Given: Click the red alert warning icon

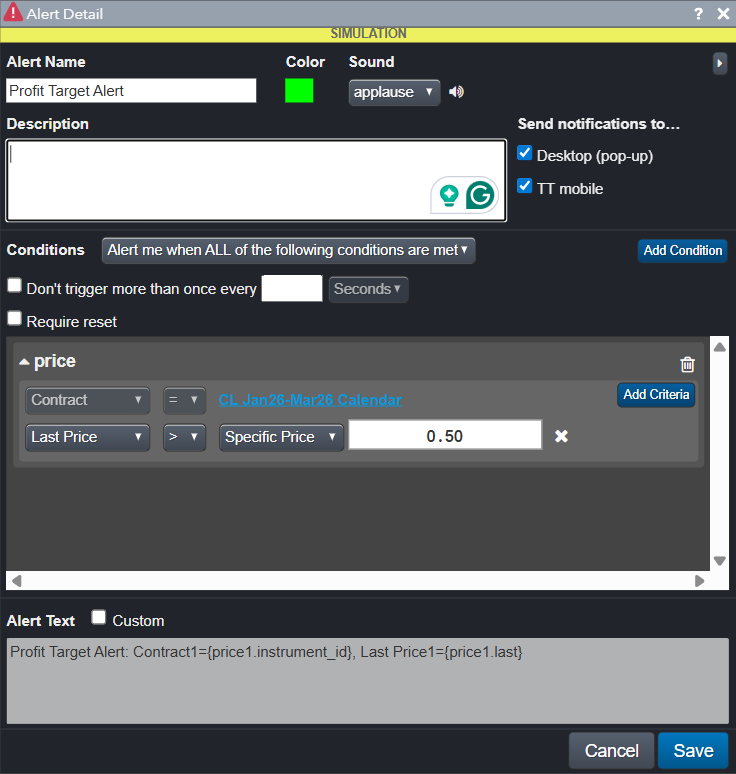Looking at the screenshot, I should tap(13, 14).
